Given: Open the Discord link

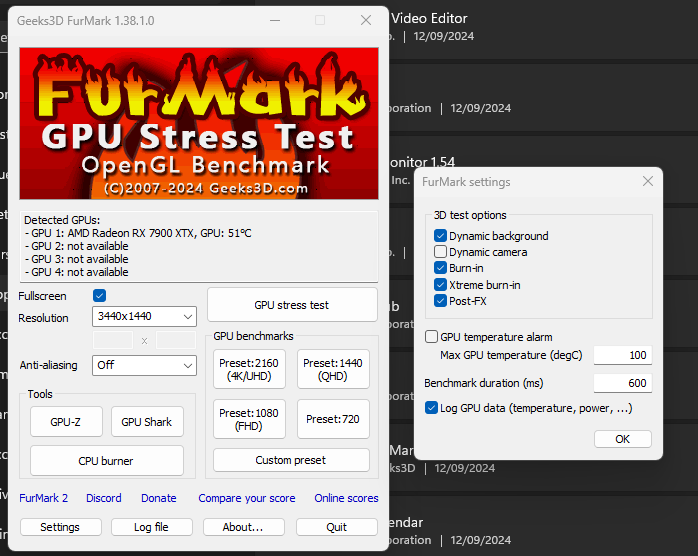Looking at the screenshot, I should (x=104, y=498).
